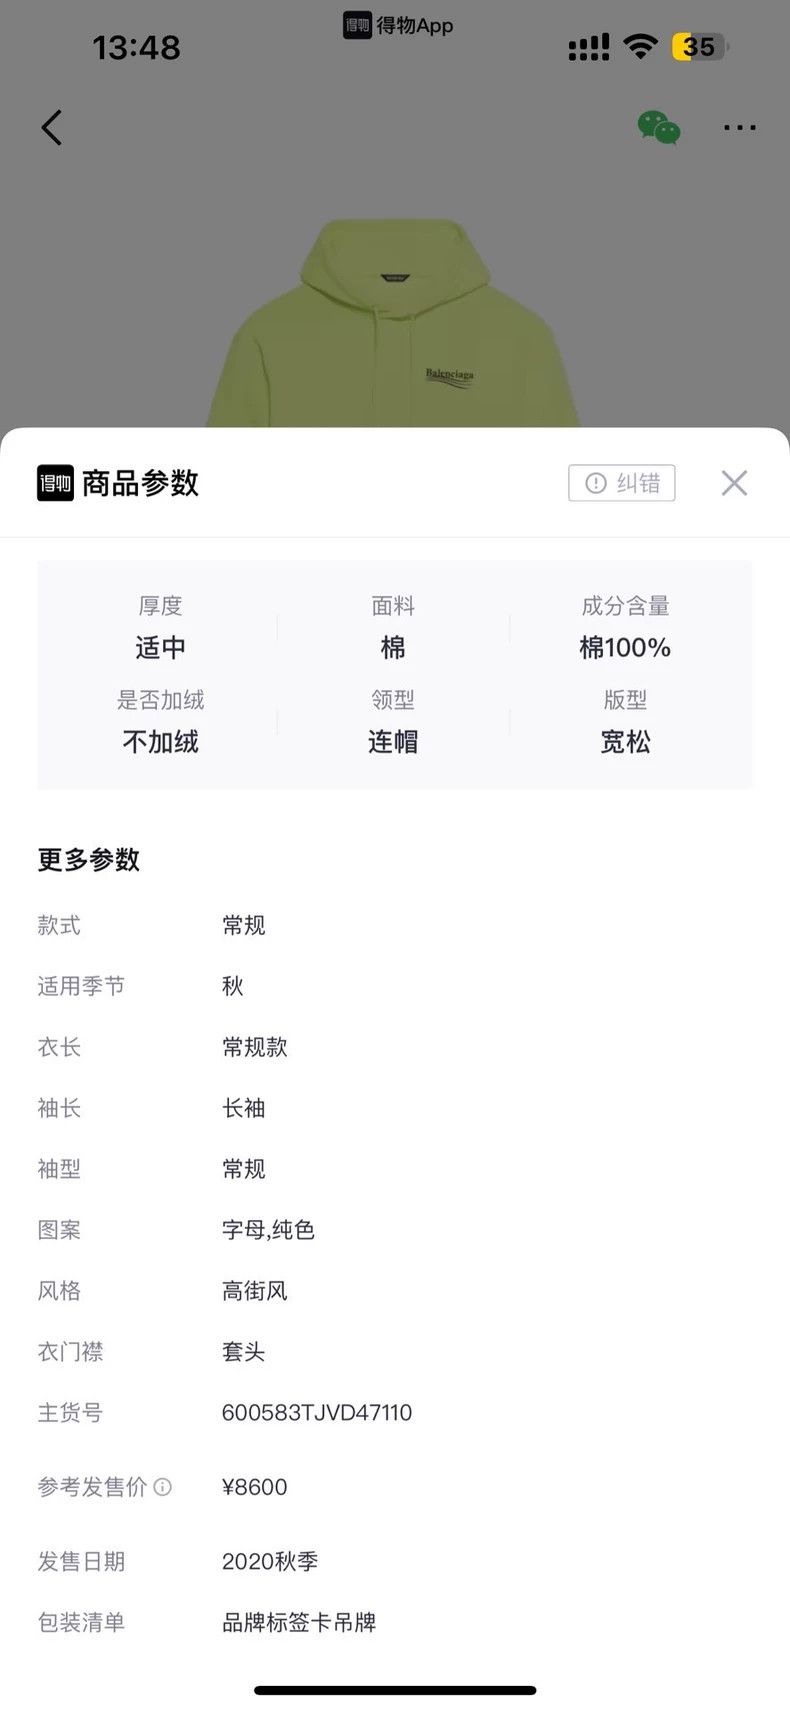Tap the green hoodie product image
The height and width of the screenshot is (1710, 790).
coord(395,325)
